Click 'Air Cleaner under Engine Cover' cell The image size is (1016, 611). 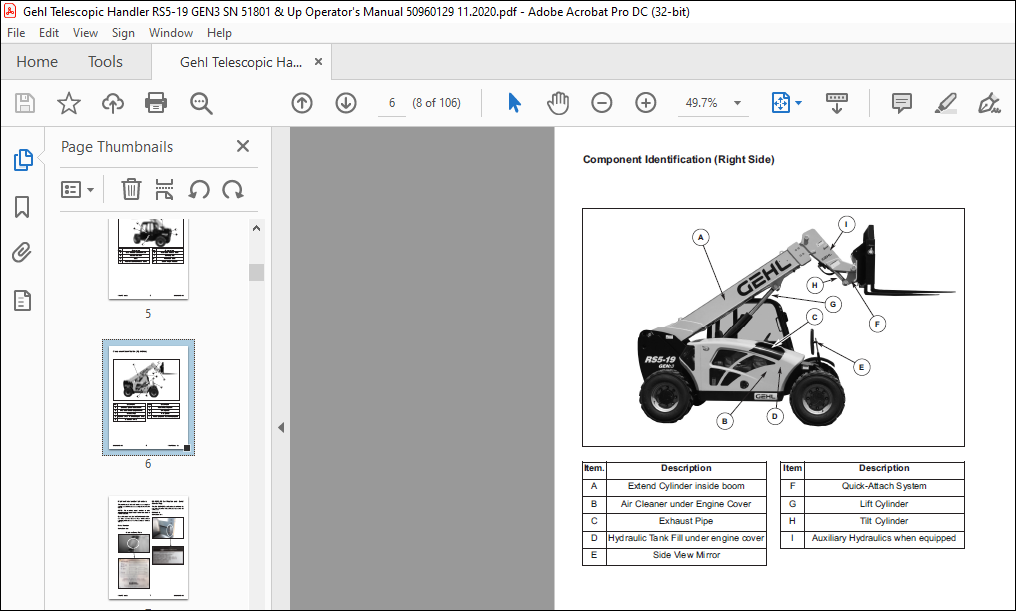click(x=686, y=503)
